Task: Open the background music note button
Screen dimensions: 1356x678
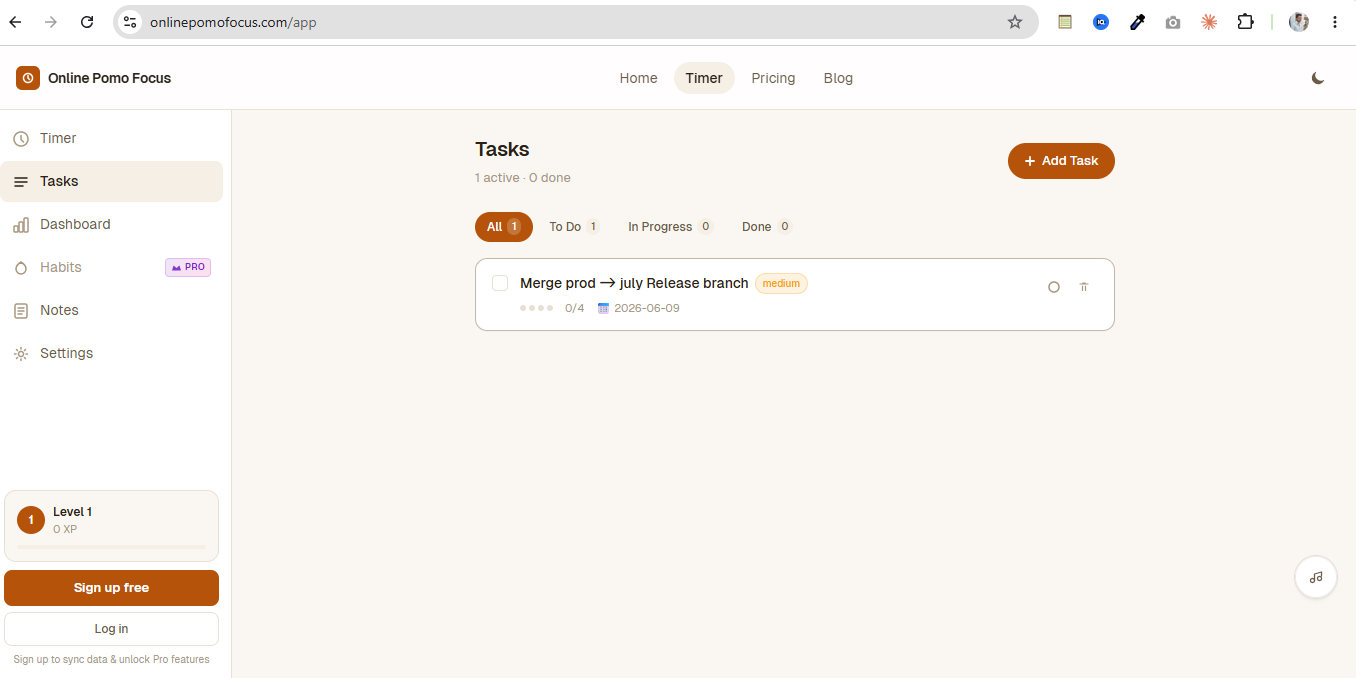Action: [x=1316, y=577]
